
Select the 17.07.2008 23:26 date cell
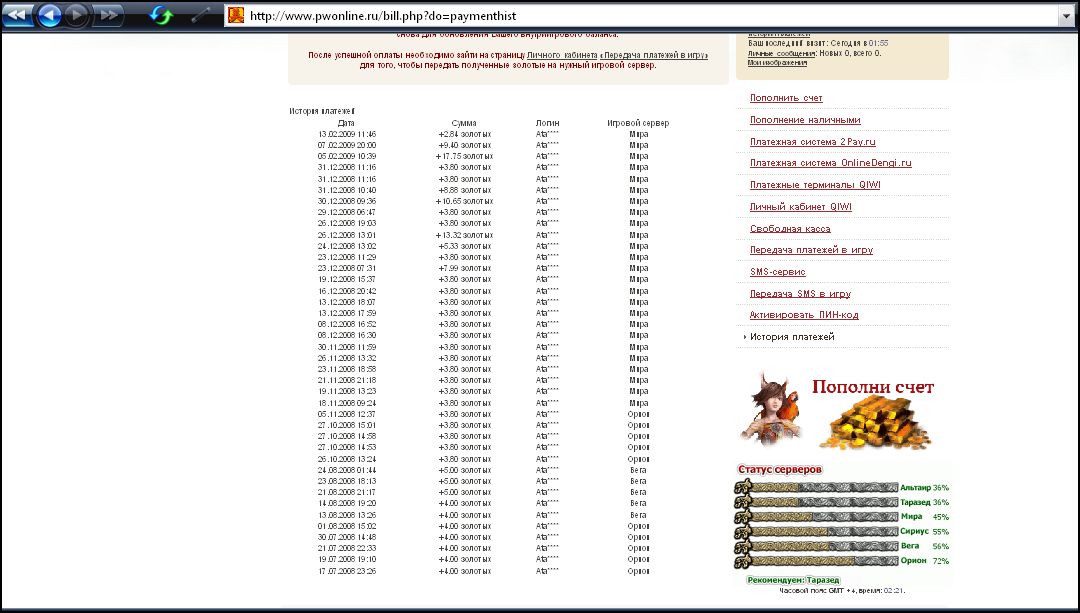pyautogui.click(x=346, y=571)
